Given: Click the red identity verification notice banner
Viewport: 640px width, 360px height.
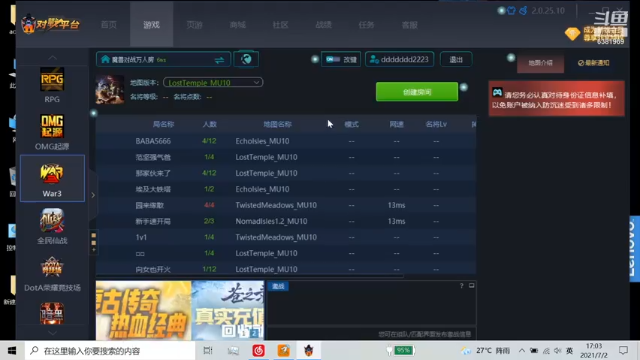Looking at the screenshot, I should pyautogui.click(x=556, y=99).
